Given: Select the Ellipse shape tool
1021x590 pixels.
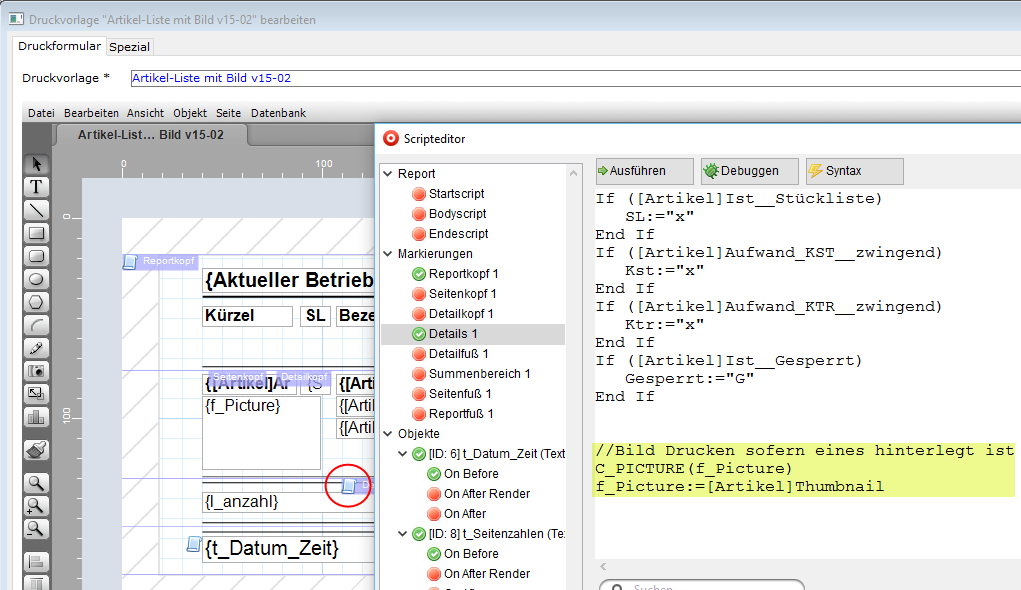Looking at the screenshot, I should 37,279.
